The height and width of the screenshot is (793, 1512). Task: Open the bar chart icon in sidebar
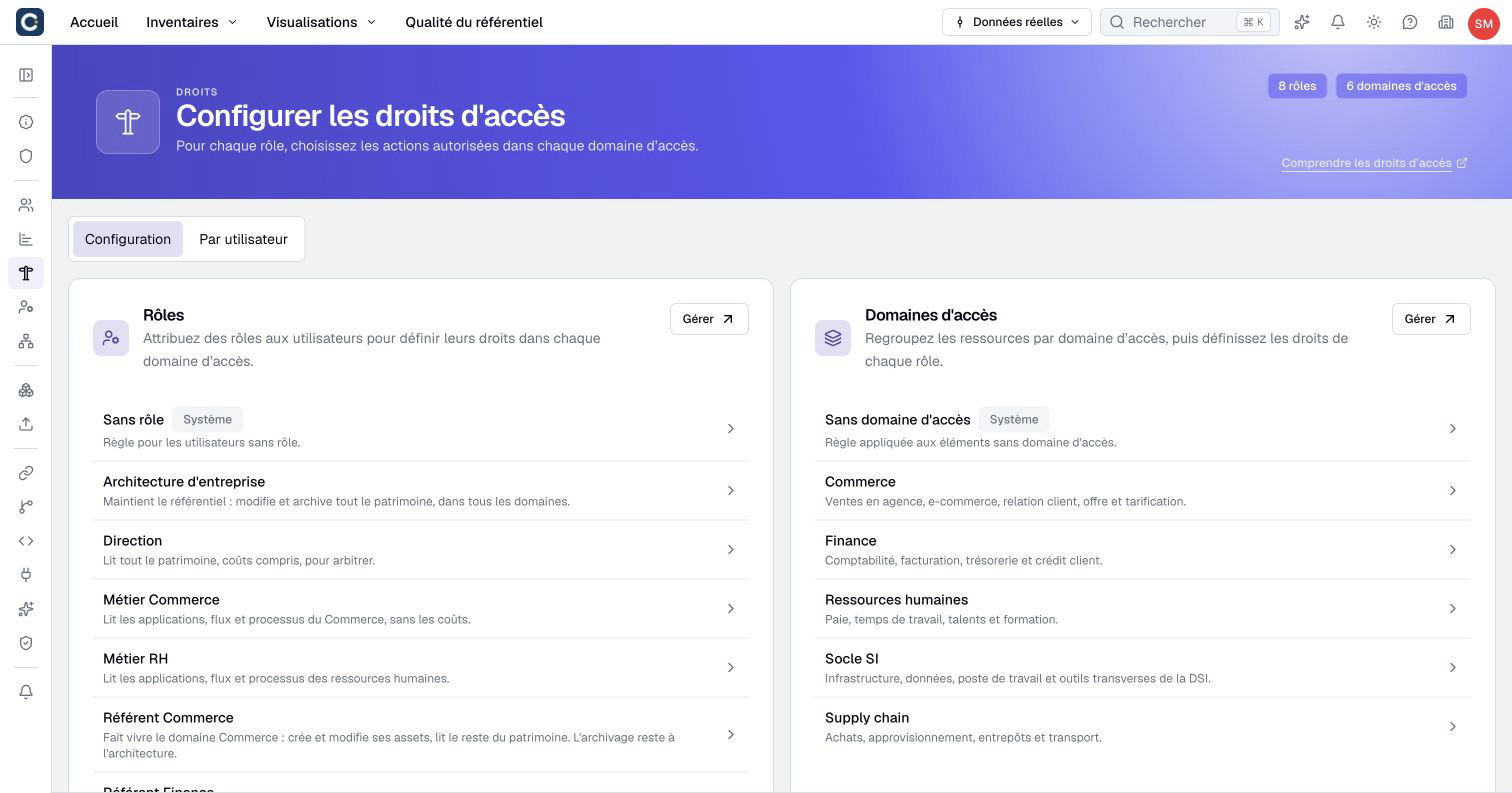[x=26, y=239]
